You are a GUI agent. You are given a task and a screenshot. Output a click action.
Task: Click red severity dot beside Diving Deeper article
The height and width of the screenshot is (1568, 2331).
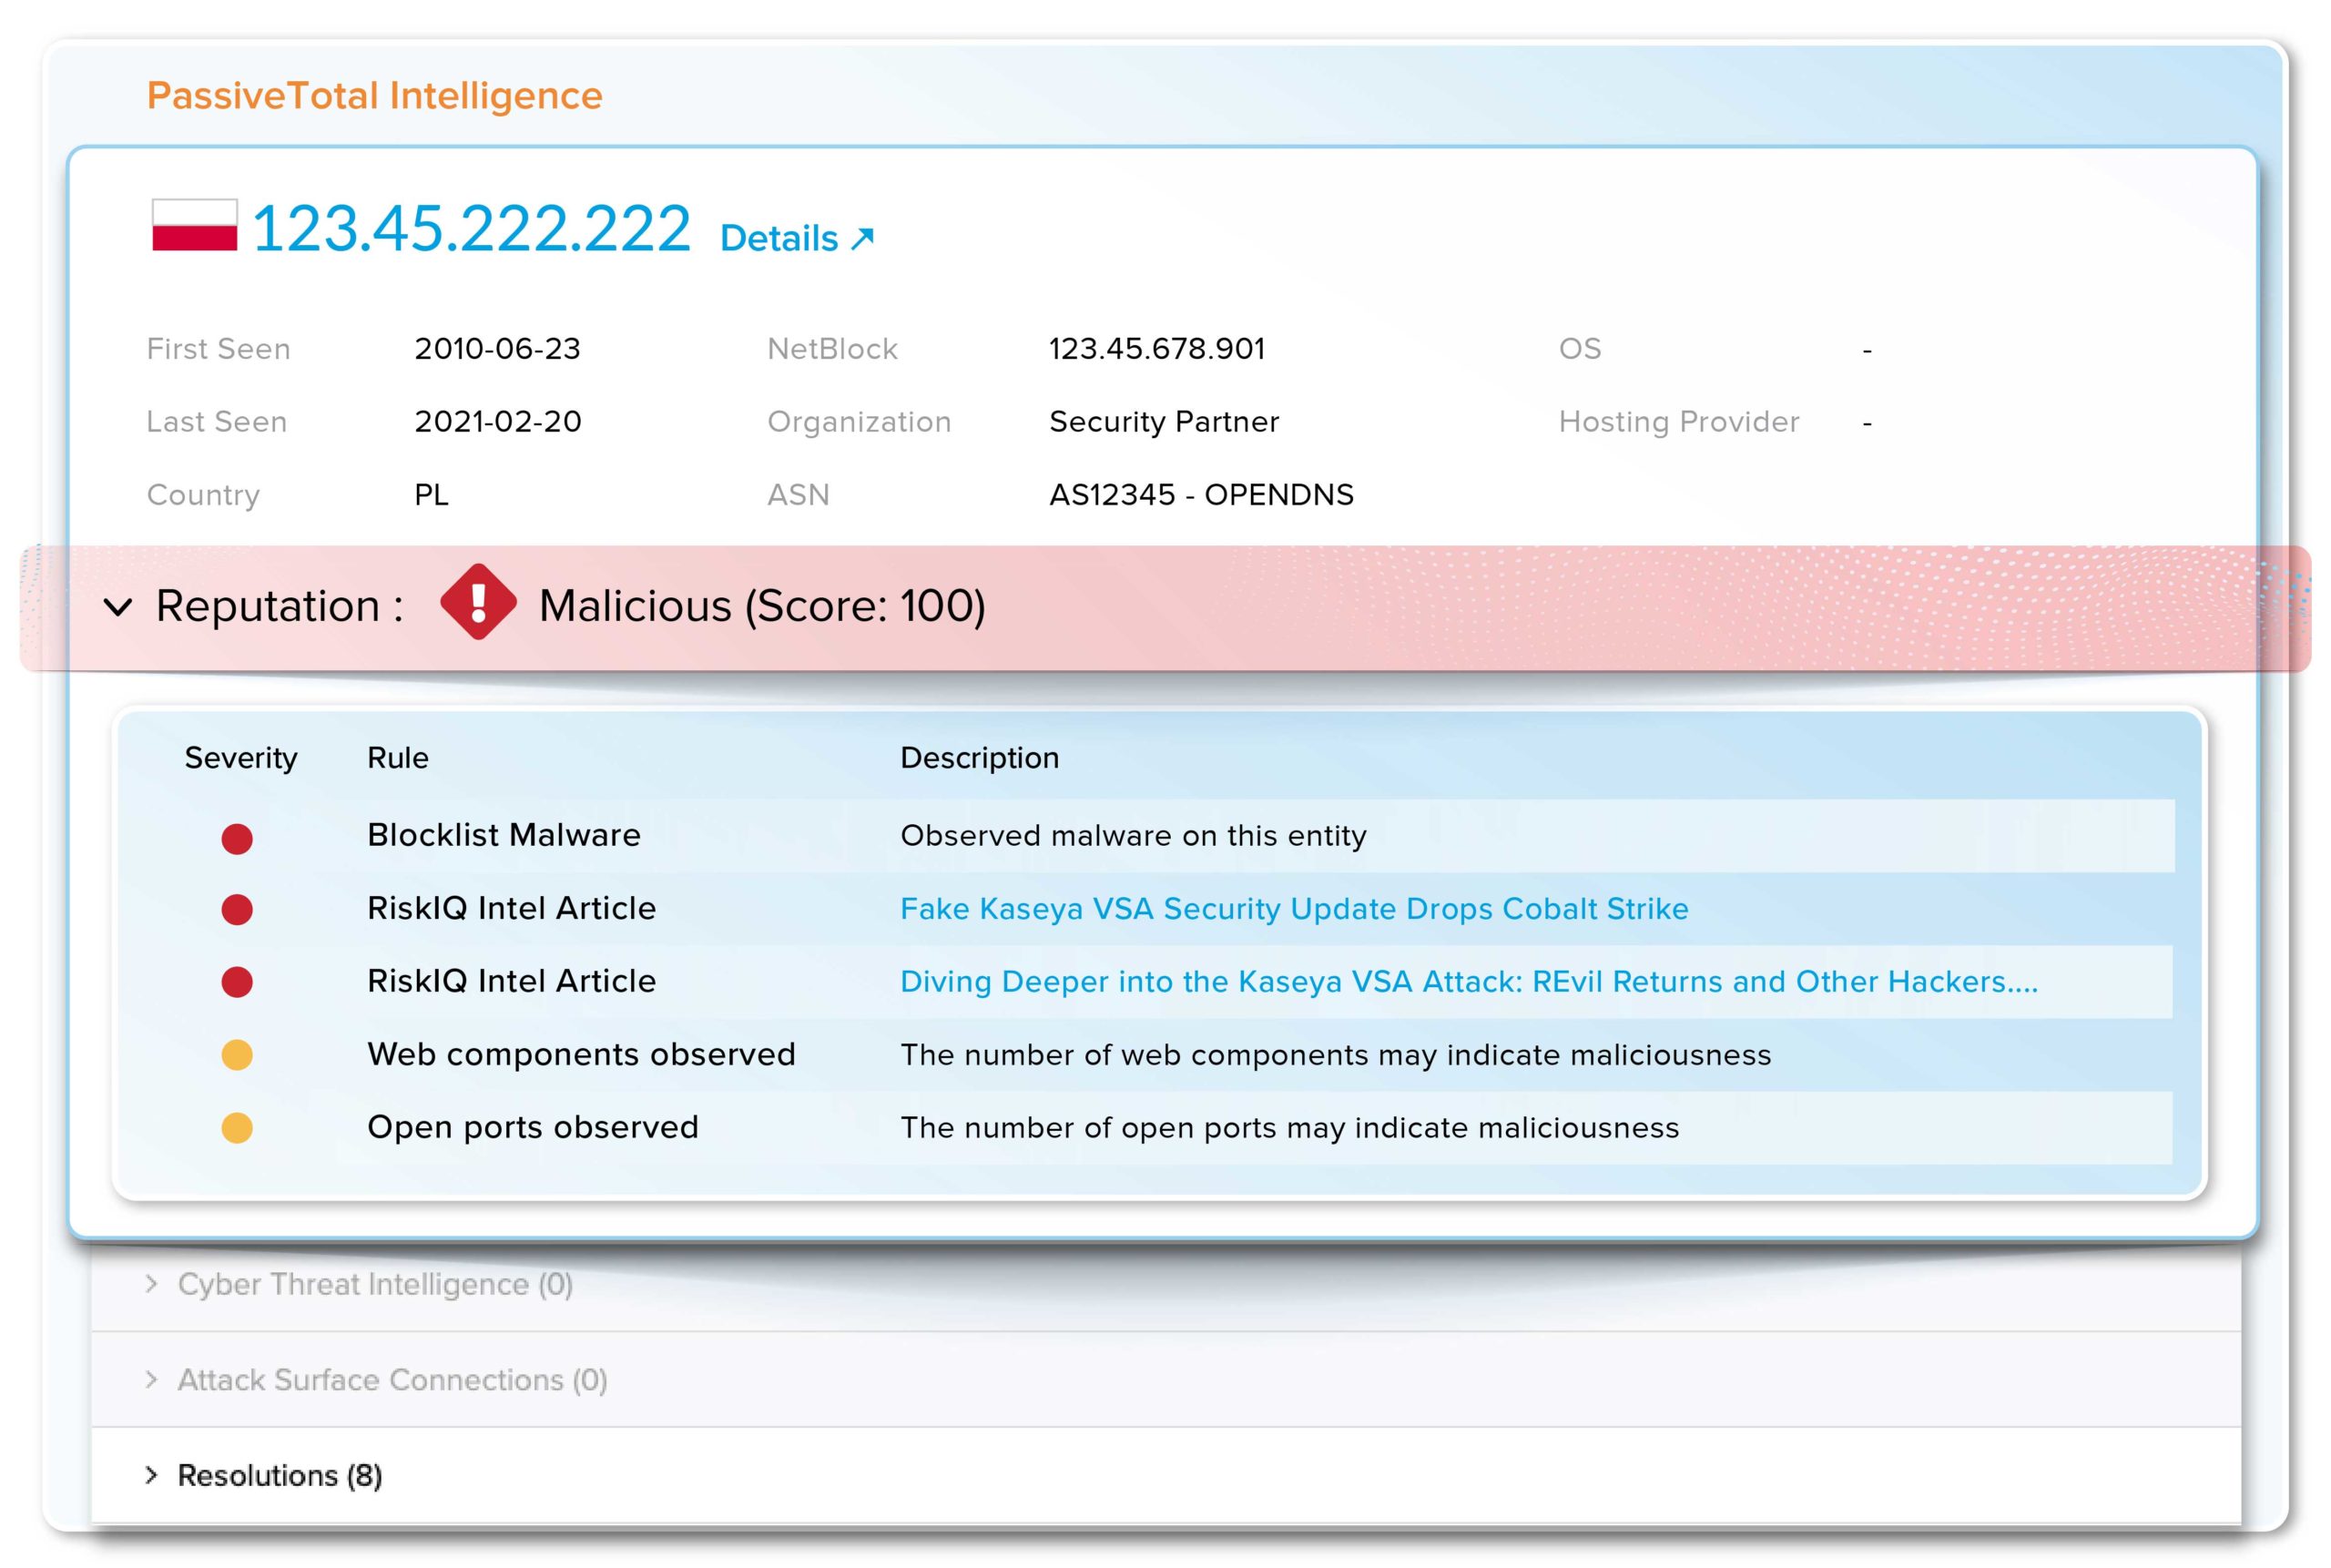click(x=237, y=982)
